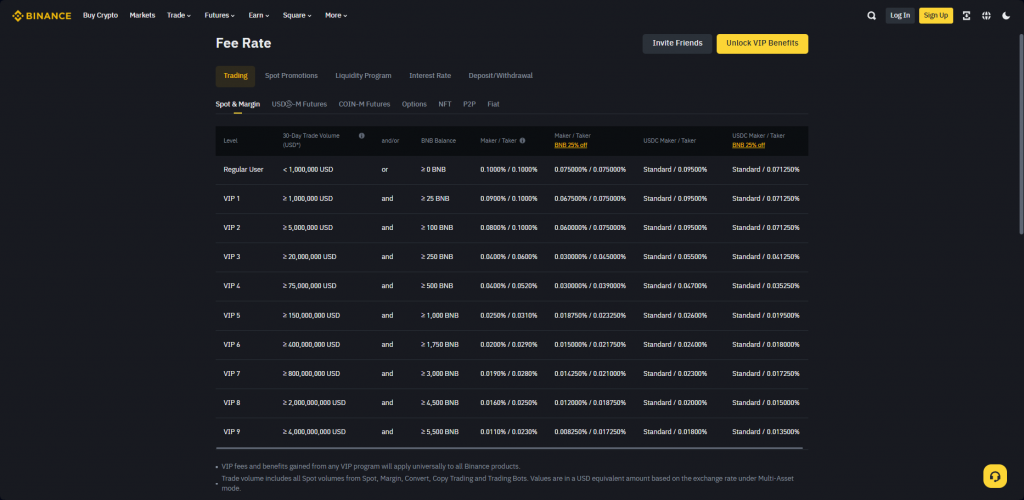Switch to the Spot Promotions tab

(291, 76)
